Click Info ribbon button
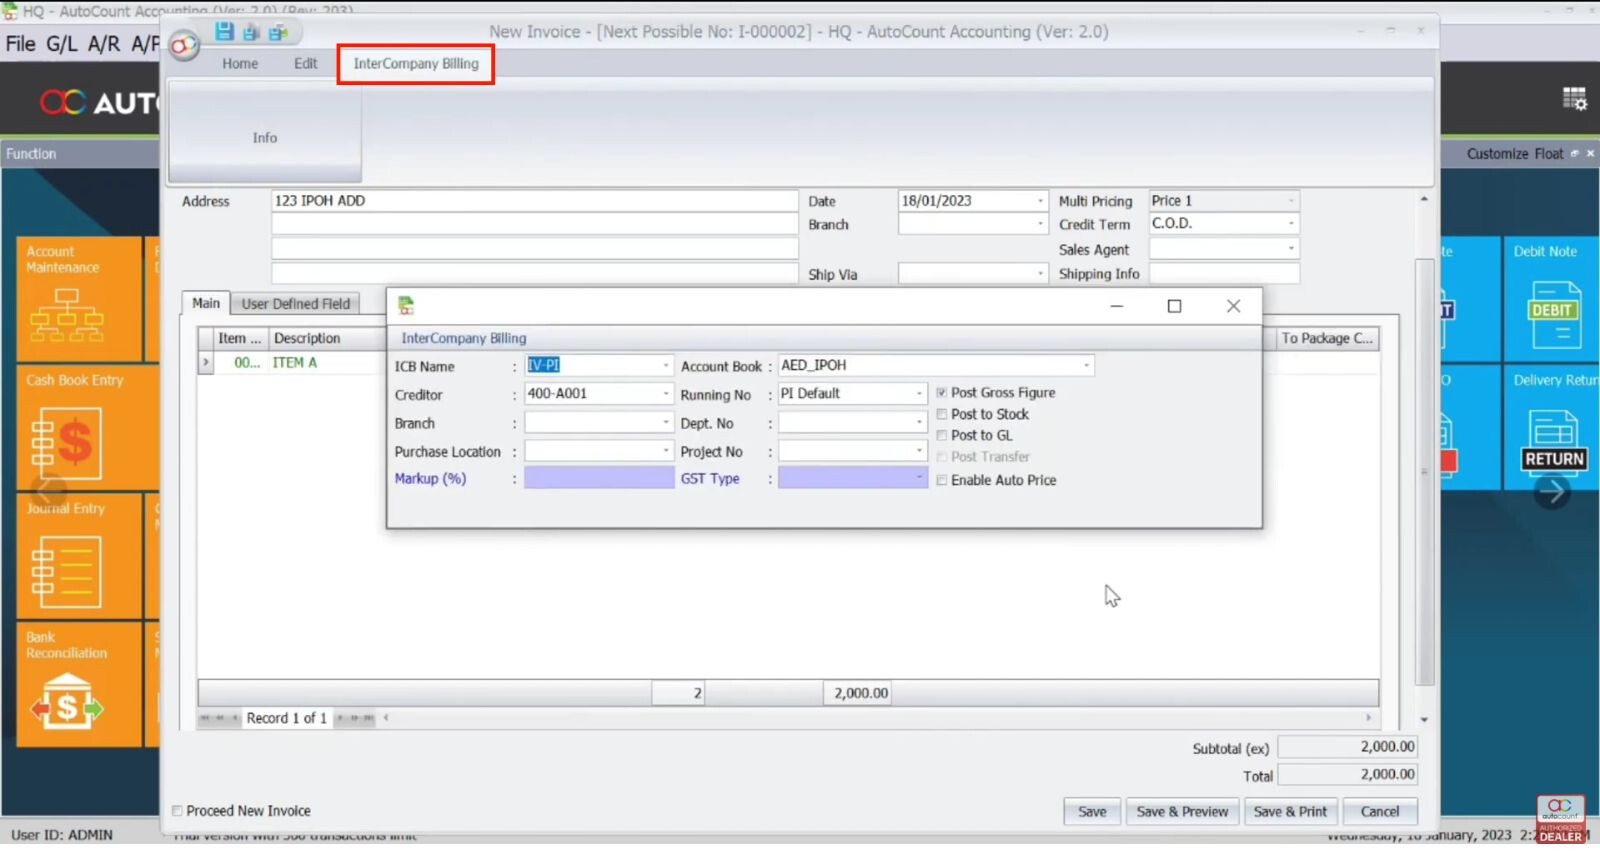The image size is (1600, 852). point(265,132)
